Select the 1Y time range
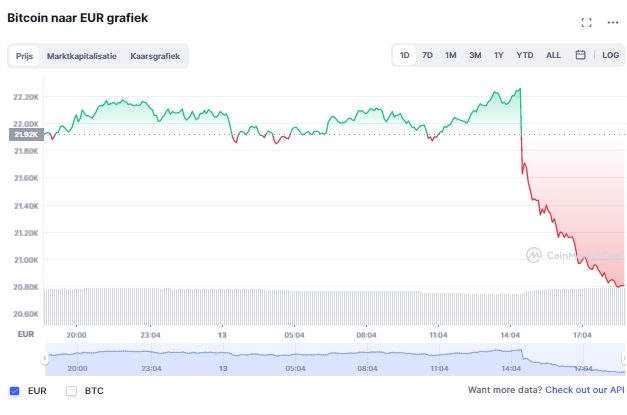 tap(498, 55)
